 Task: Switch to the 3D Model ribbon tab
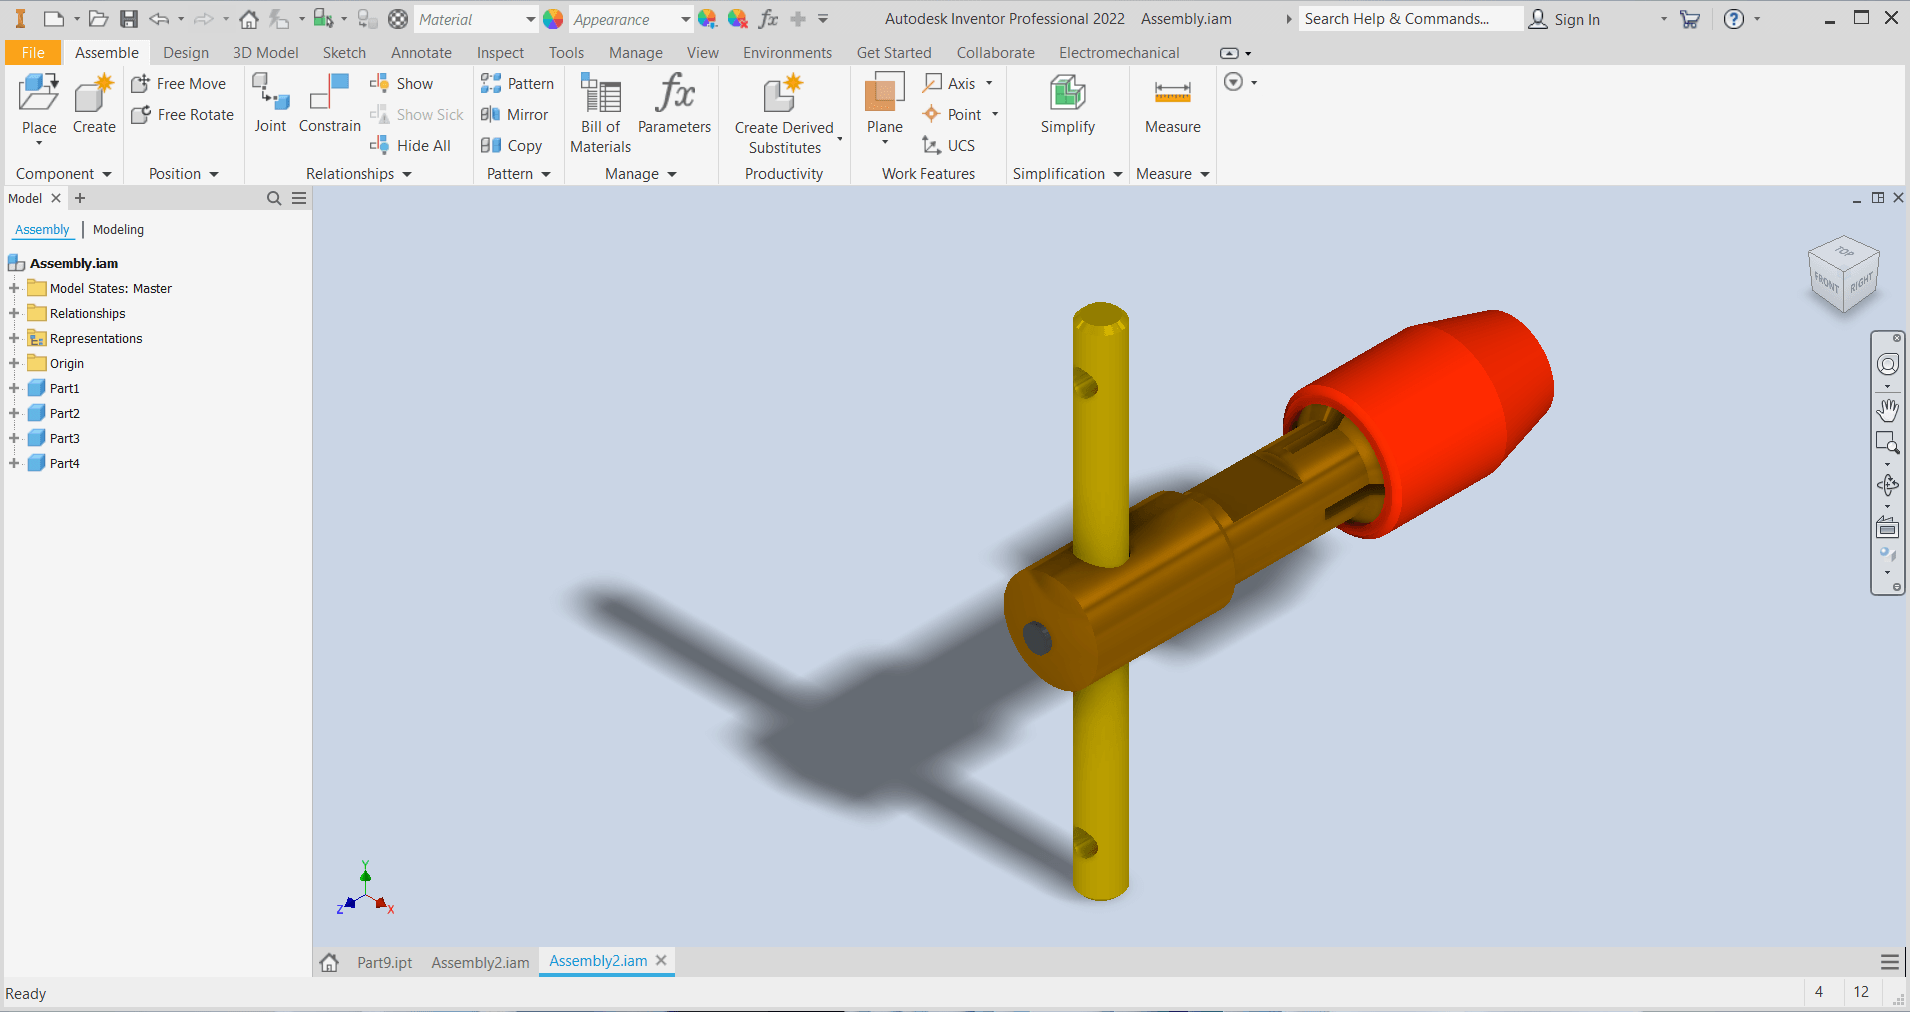tap(266, 53)
